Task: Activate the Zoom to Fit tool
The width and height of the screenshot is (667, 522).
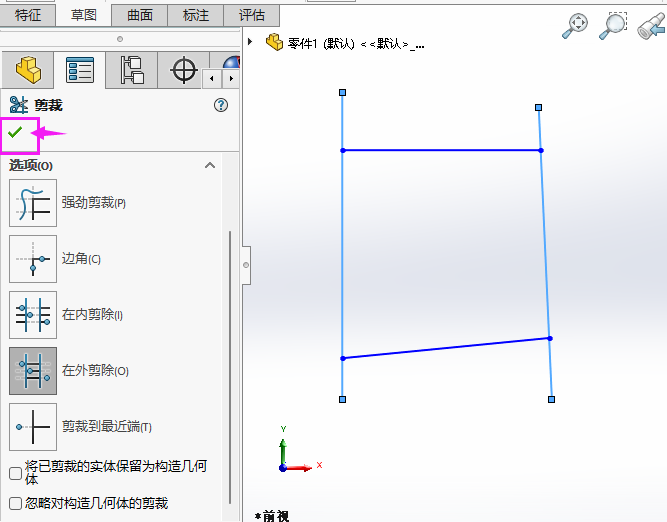Action: click(x=575, y=26)
